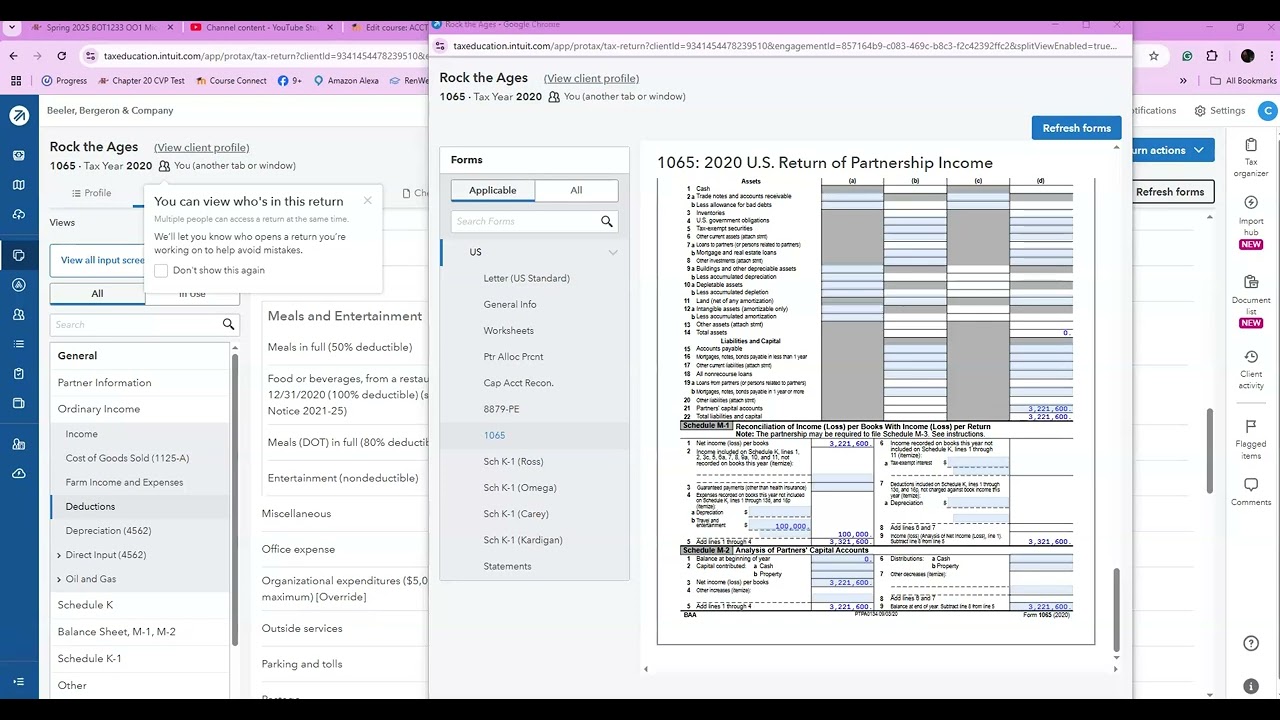Viewport: 1280px width, 720px height.
Task: Expand the Oil and Gas item
Action: click(59, 579)
